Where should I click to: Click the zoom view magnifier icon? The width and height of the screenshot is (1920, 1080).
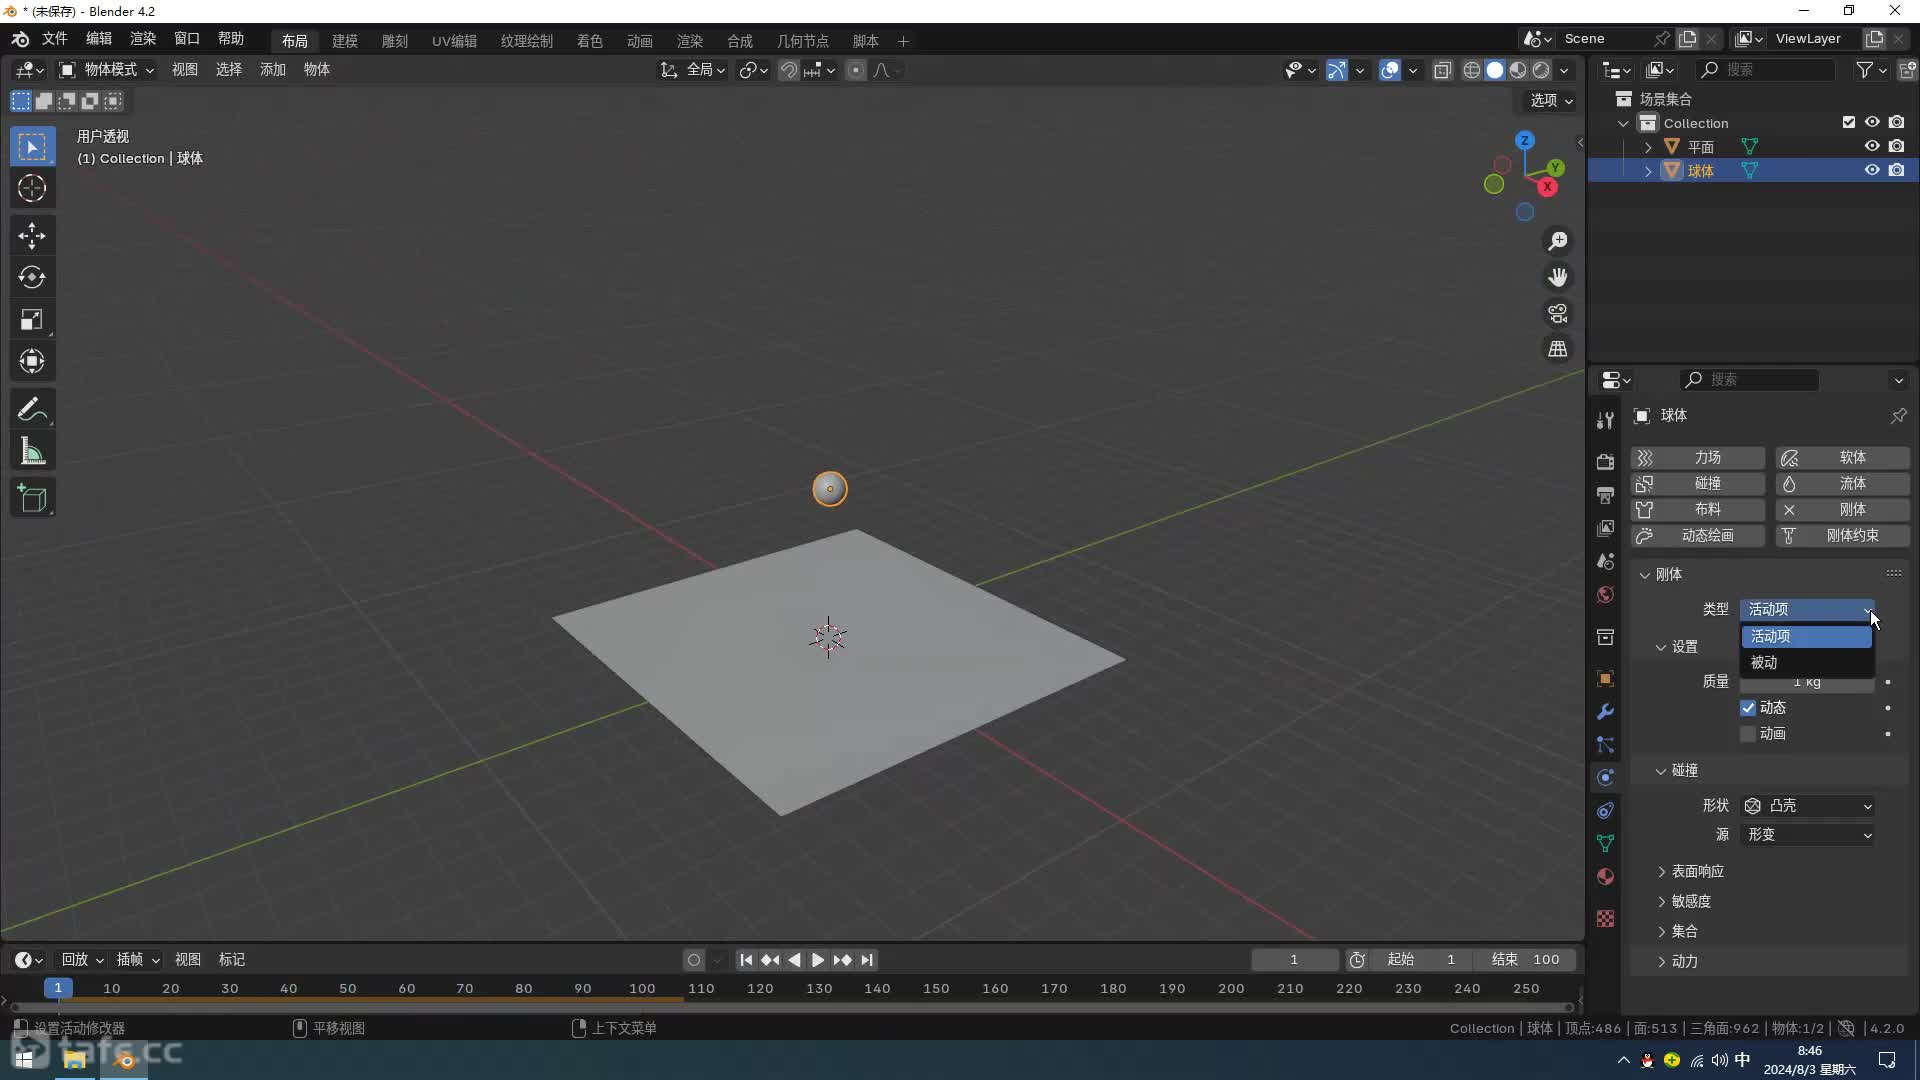[x=1558, y=241]
